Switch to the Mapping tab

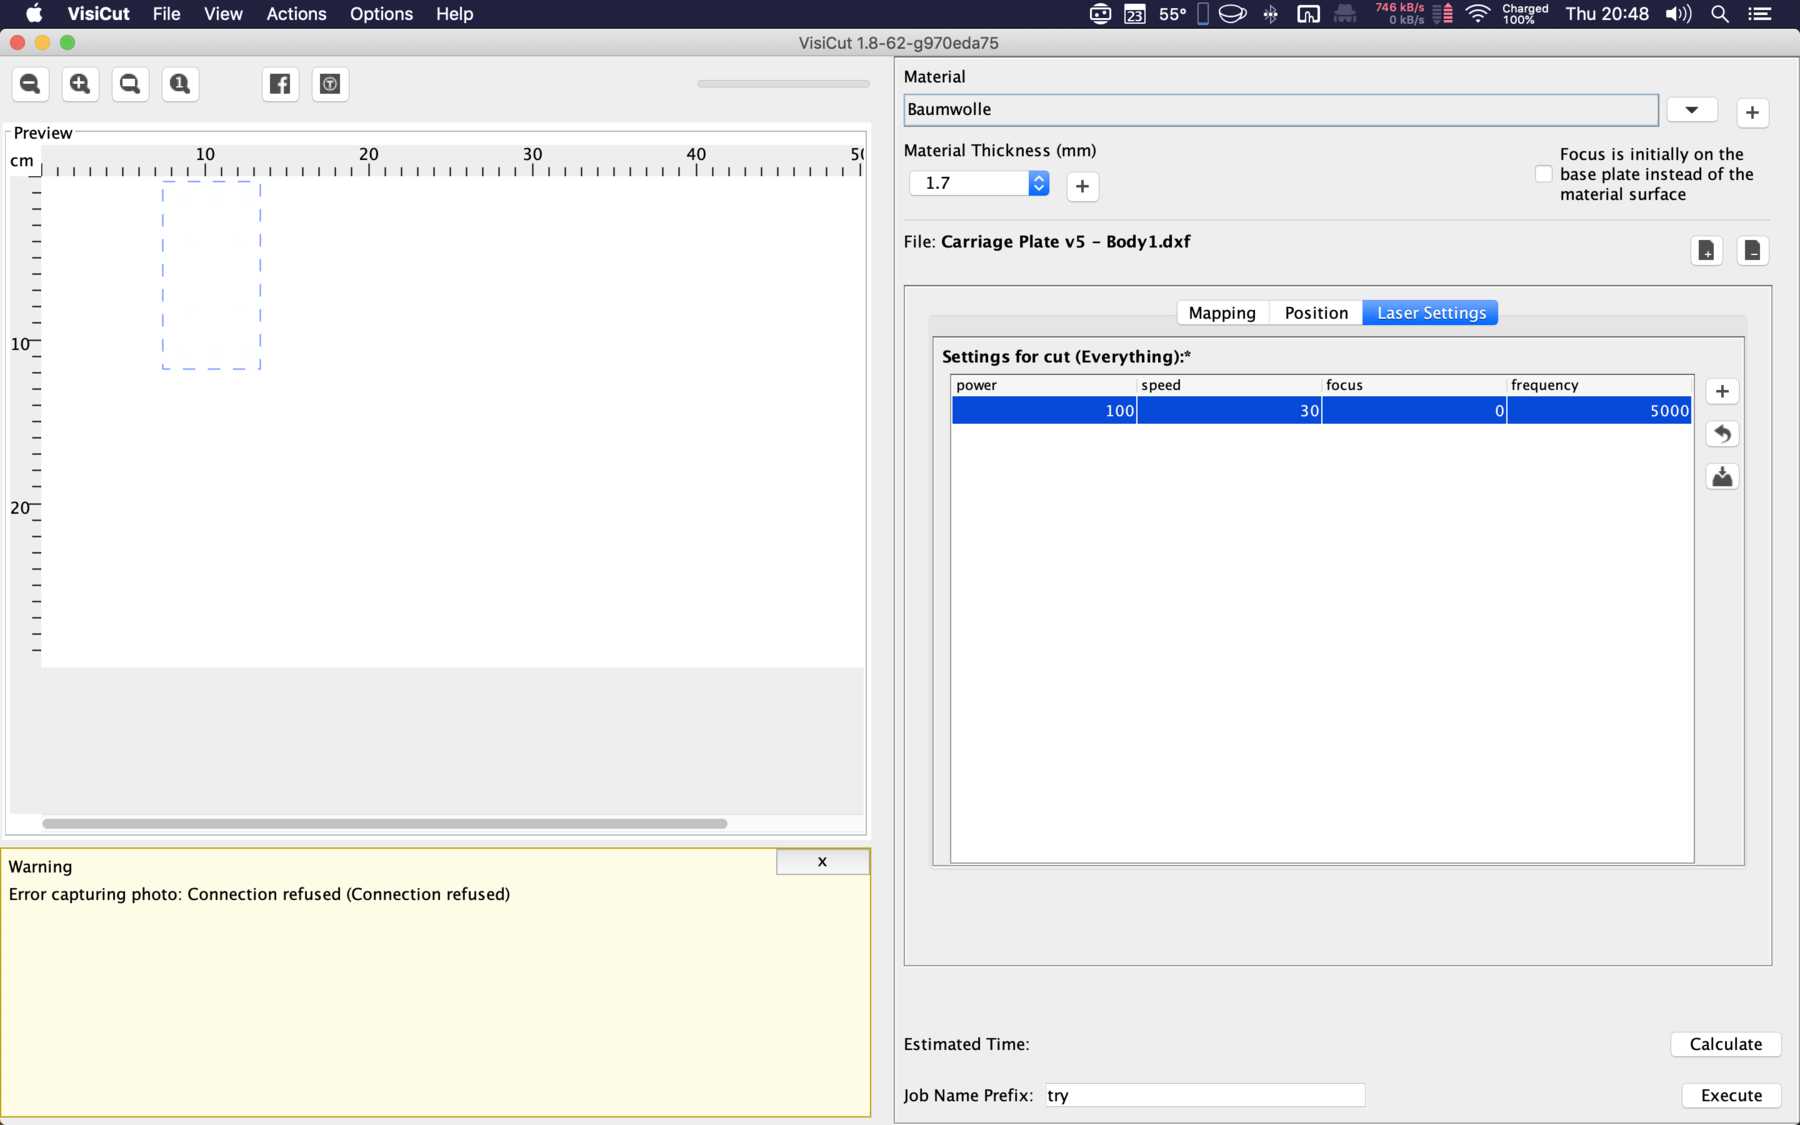(1222, 313)
